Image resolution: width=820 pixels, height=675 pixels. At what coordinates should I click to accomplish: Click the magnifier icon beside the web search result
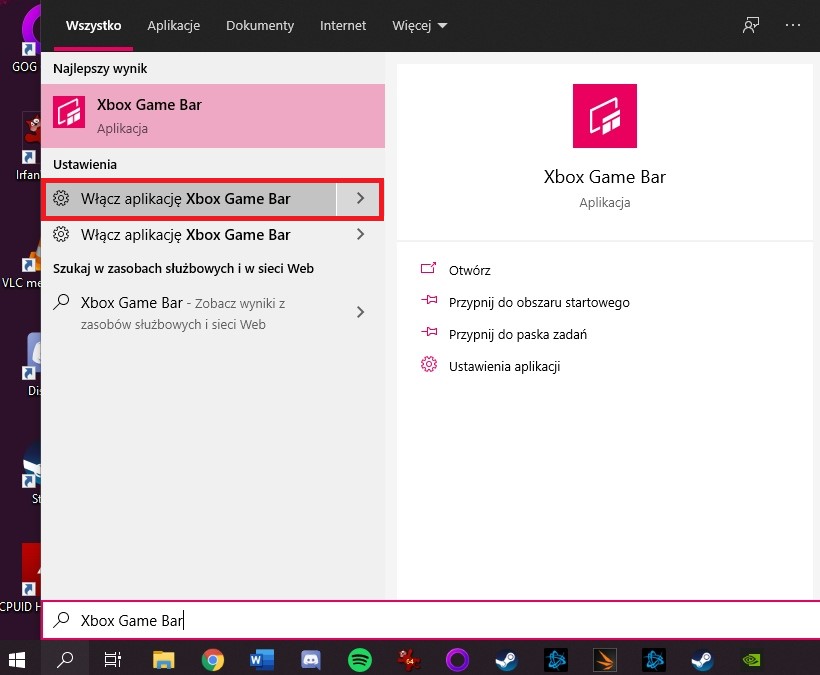61,302
